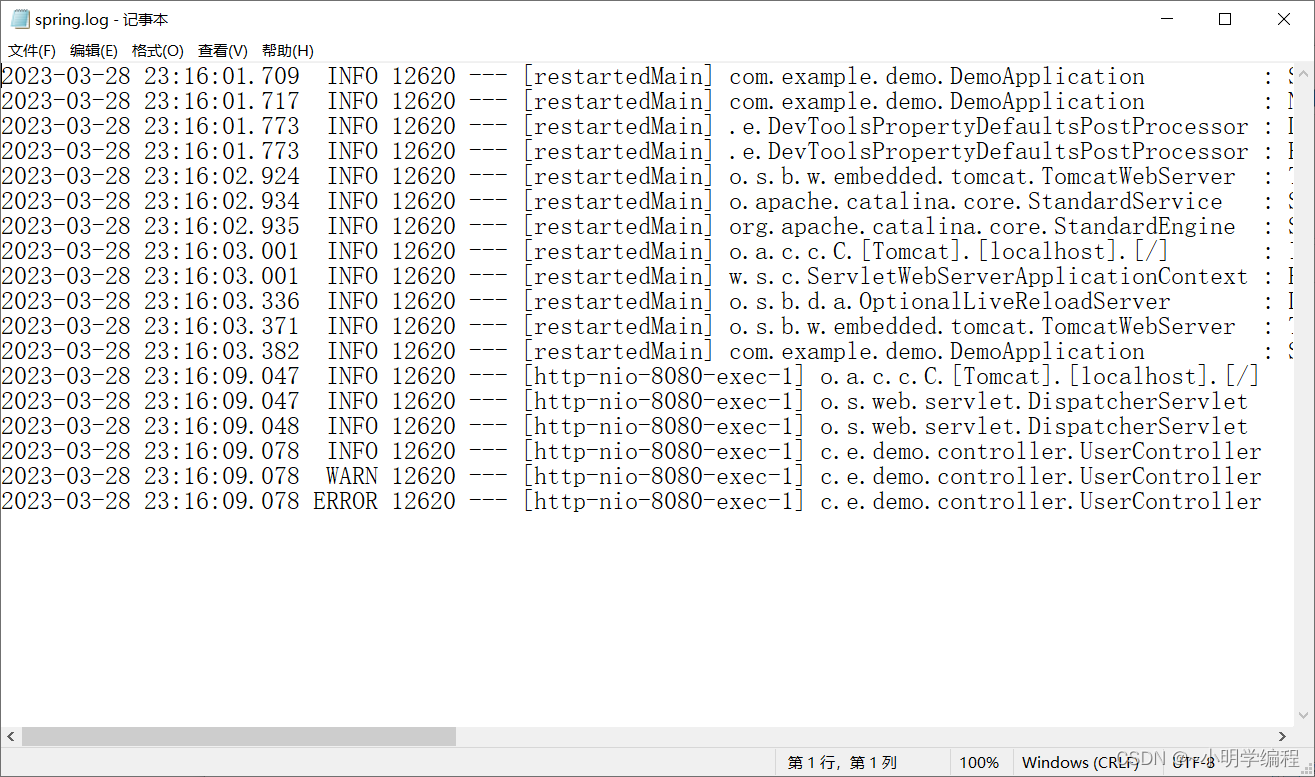Click the 100% zoom status entry

tap(979, 763)
